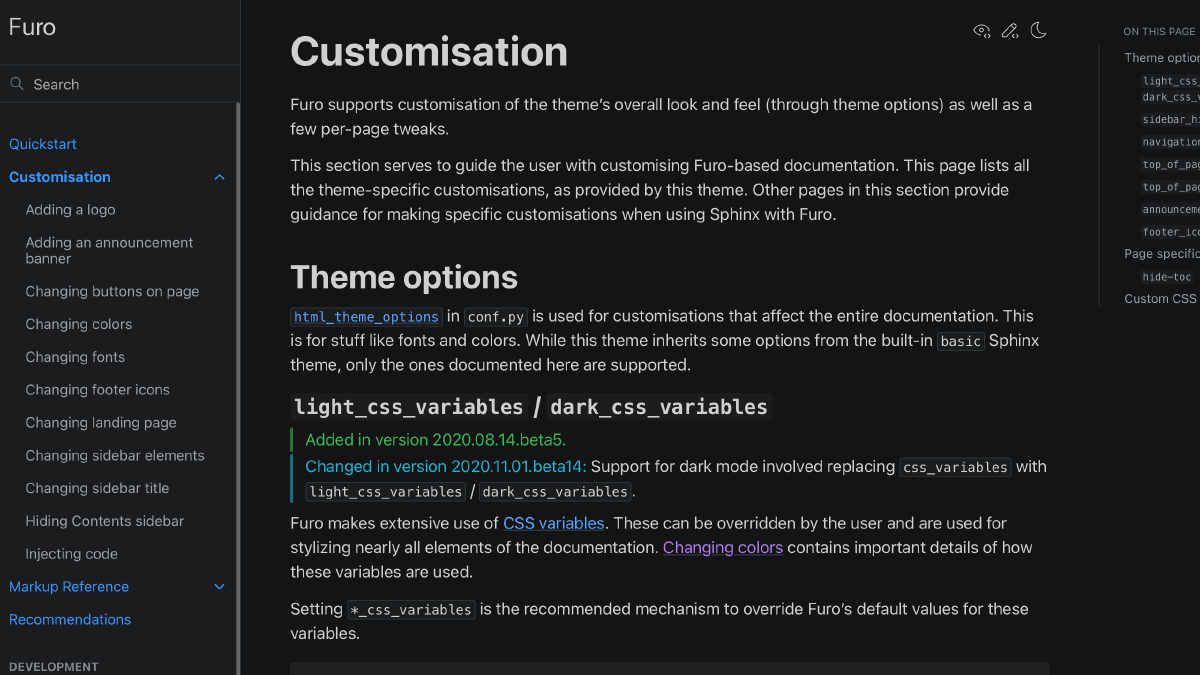Open the Quickstart page
The image size is (1200, 675).
click(x=43, y=144)
